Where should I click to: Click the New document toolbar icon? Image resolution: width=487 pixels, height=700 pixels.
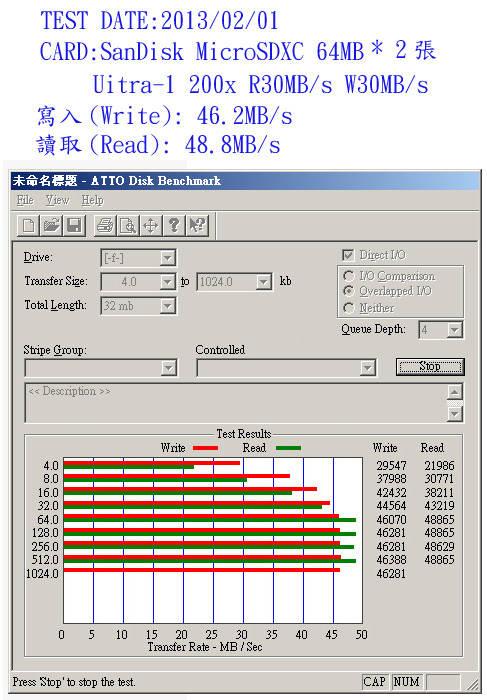point(28,225)
